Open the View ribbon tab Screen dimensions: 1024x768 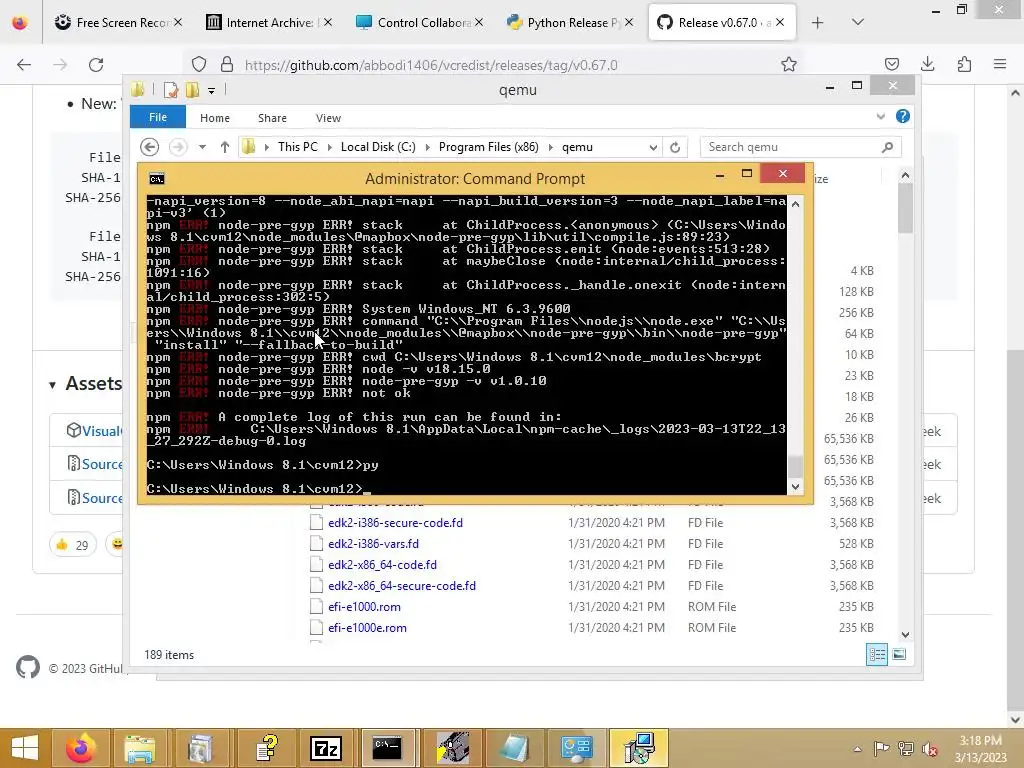click(x=328, y=118)
